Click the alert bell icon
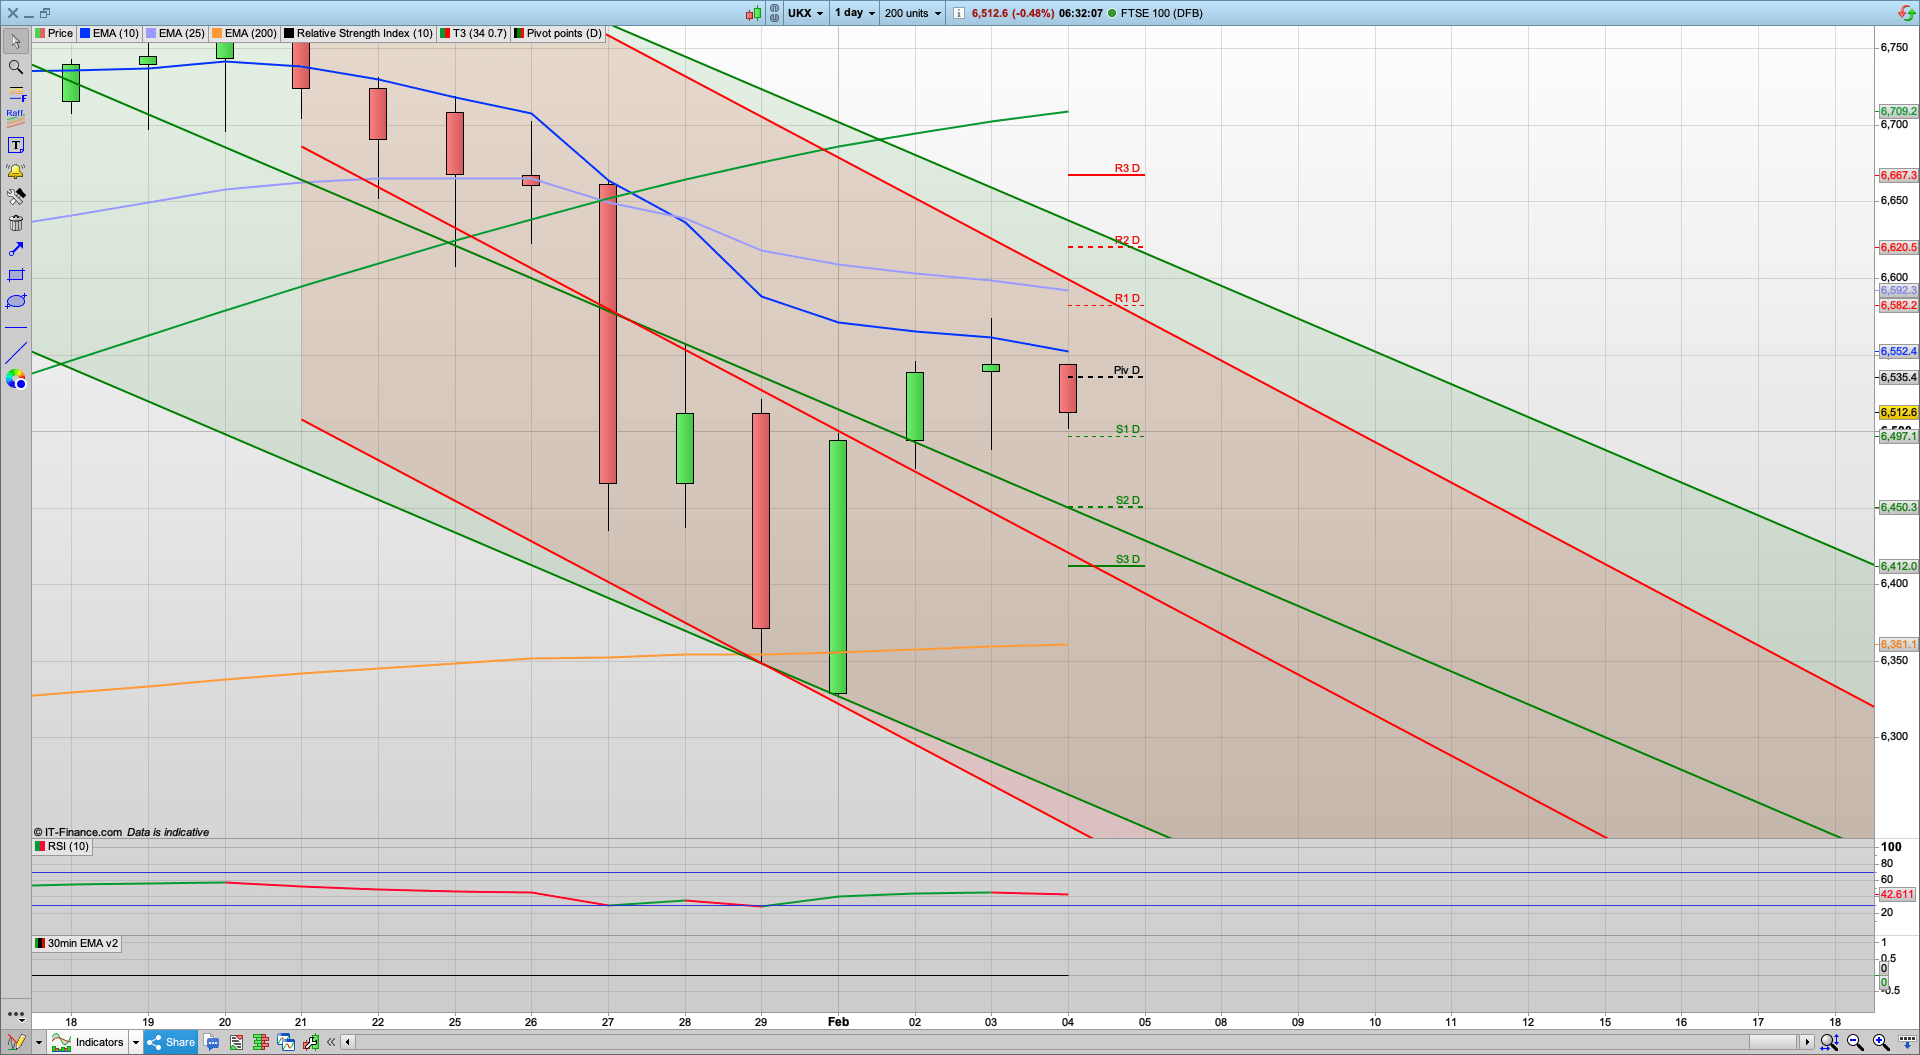This screenshot has width=1920, height=1055. (x=15, y=171)
